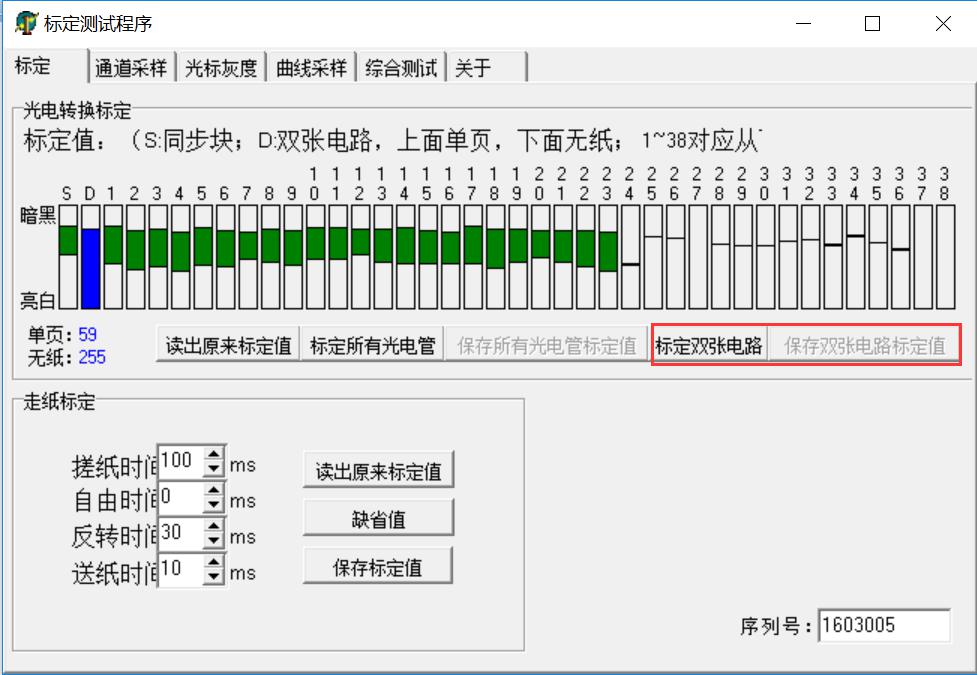Switch to the 标定 tab

pyautogui.click(x=45, y=65)
